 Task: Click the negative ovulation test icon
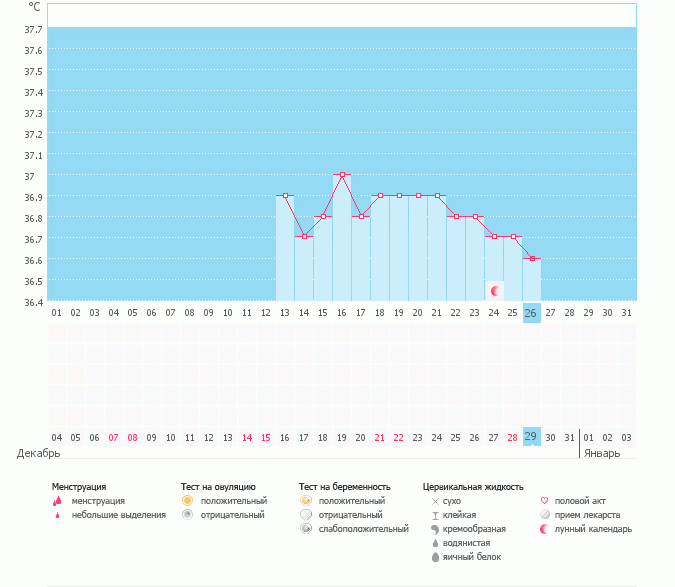pyautogui.click(x=187, y=515)
